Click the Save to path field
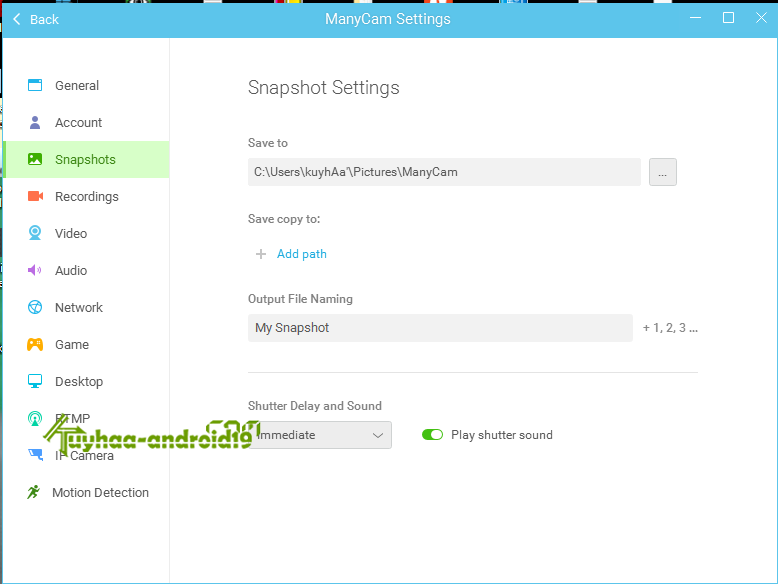Image resolution: width=778 pixels, height=584 pixels. click(x=444, y=172)
